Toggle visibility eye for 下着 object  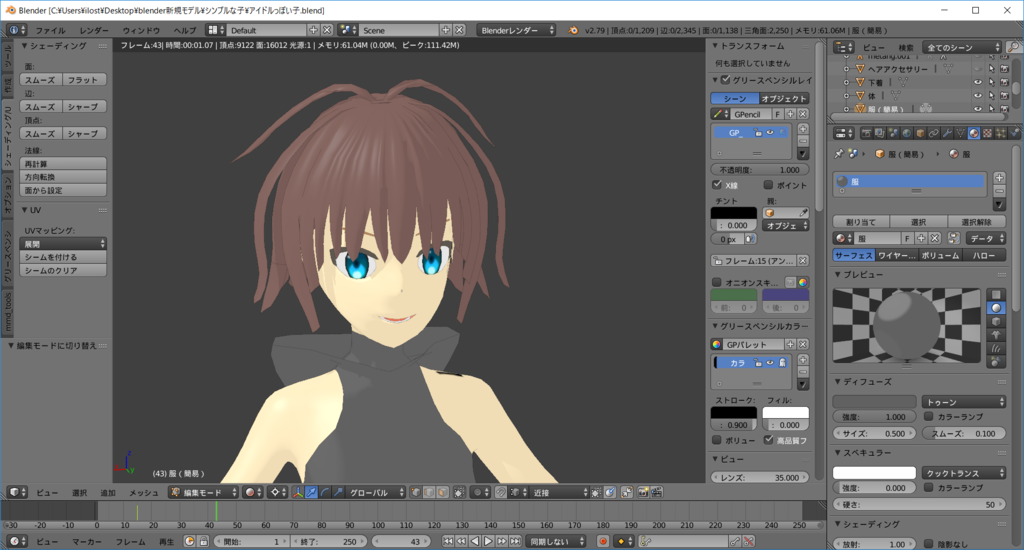[x=978, y=82]
